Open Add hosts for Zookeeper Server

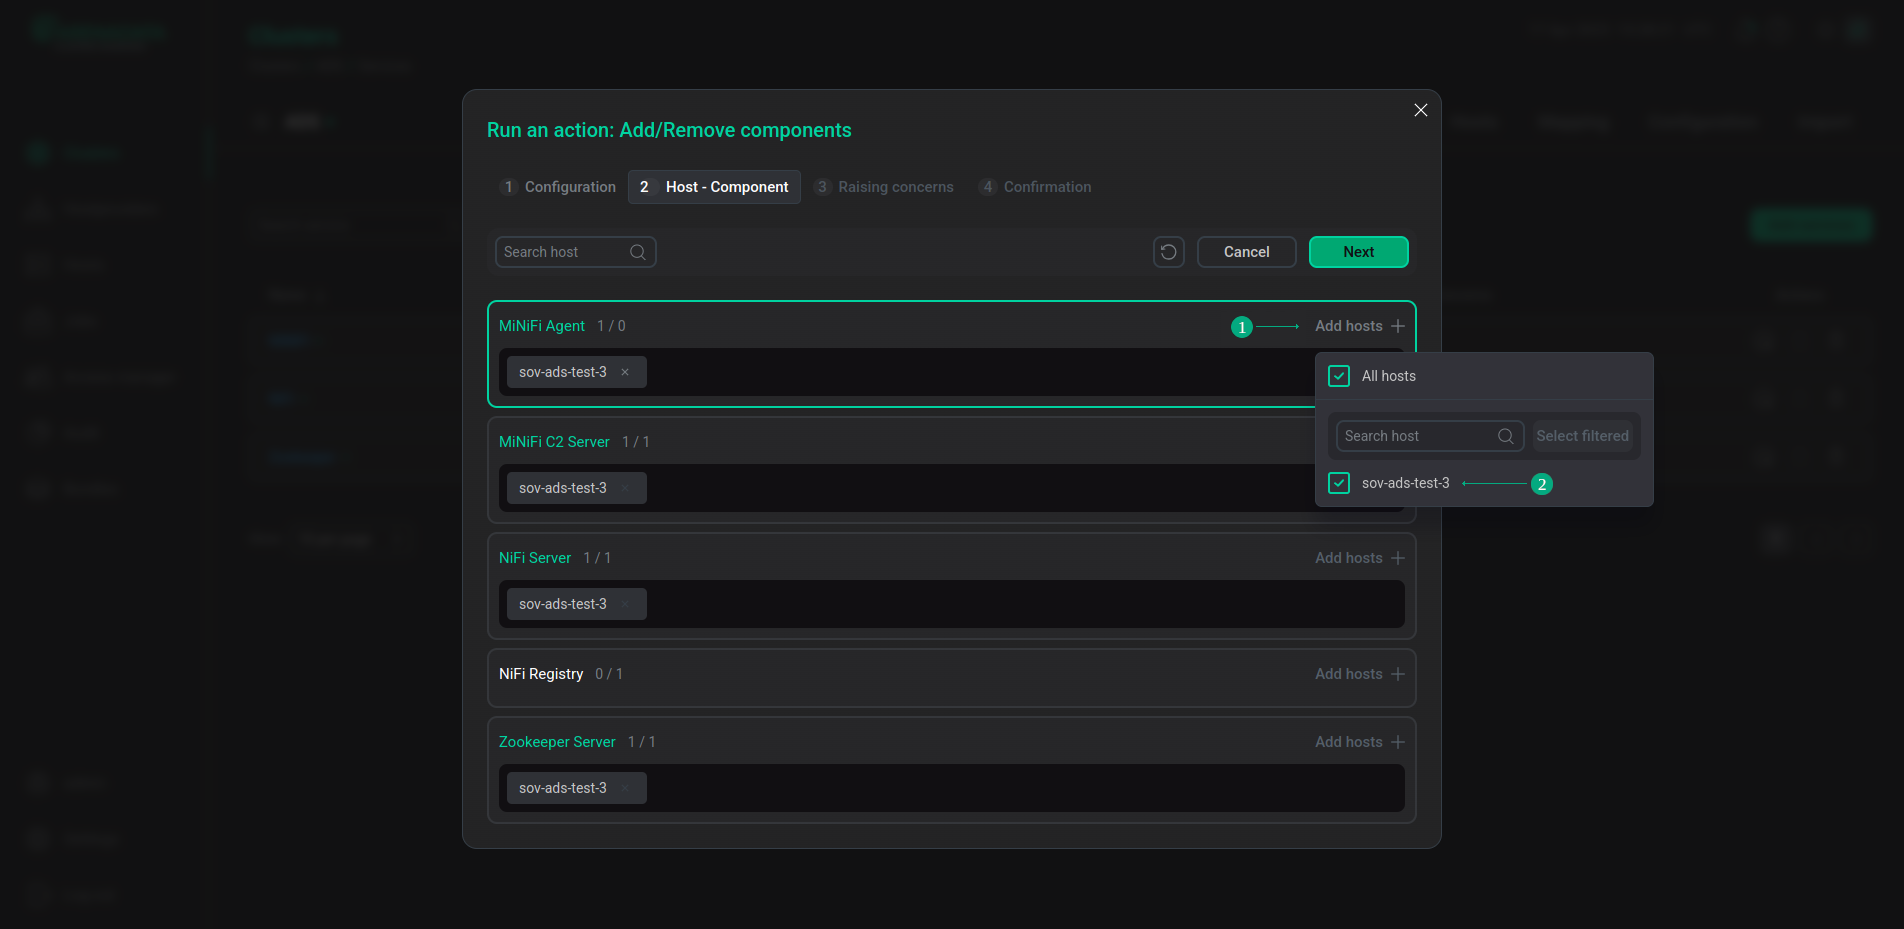1360,742
